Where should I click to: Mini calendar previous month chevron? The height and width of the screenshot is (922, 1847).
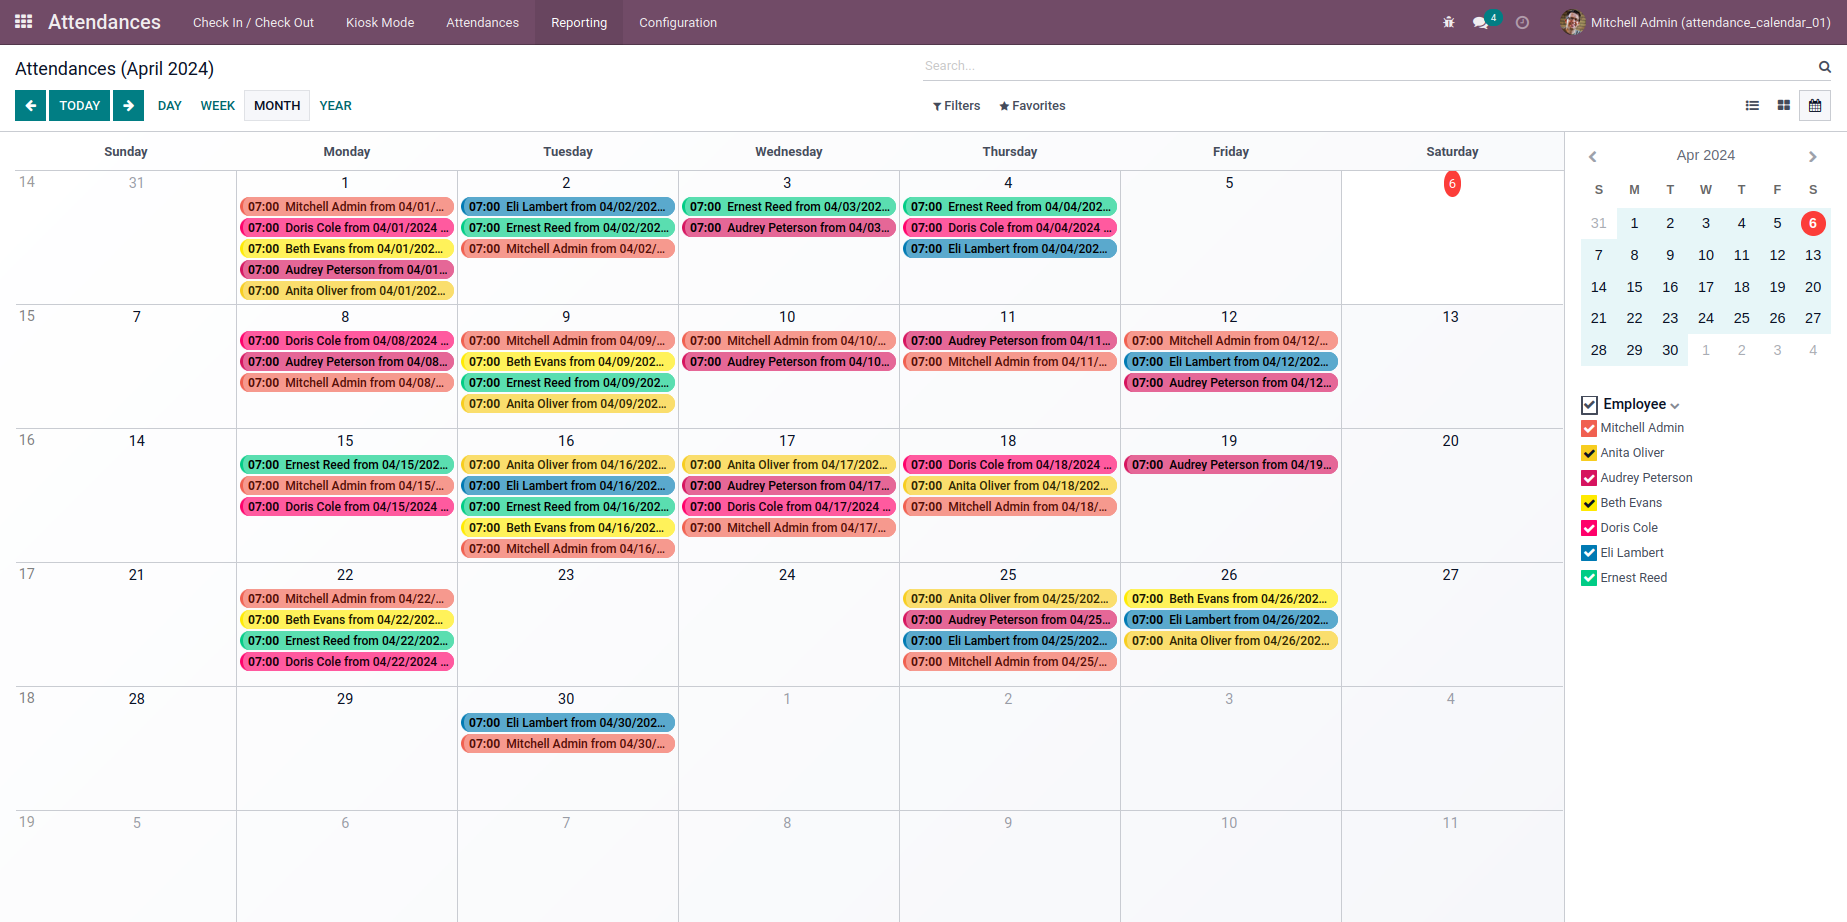(x=1593, y=156)
